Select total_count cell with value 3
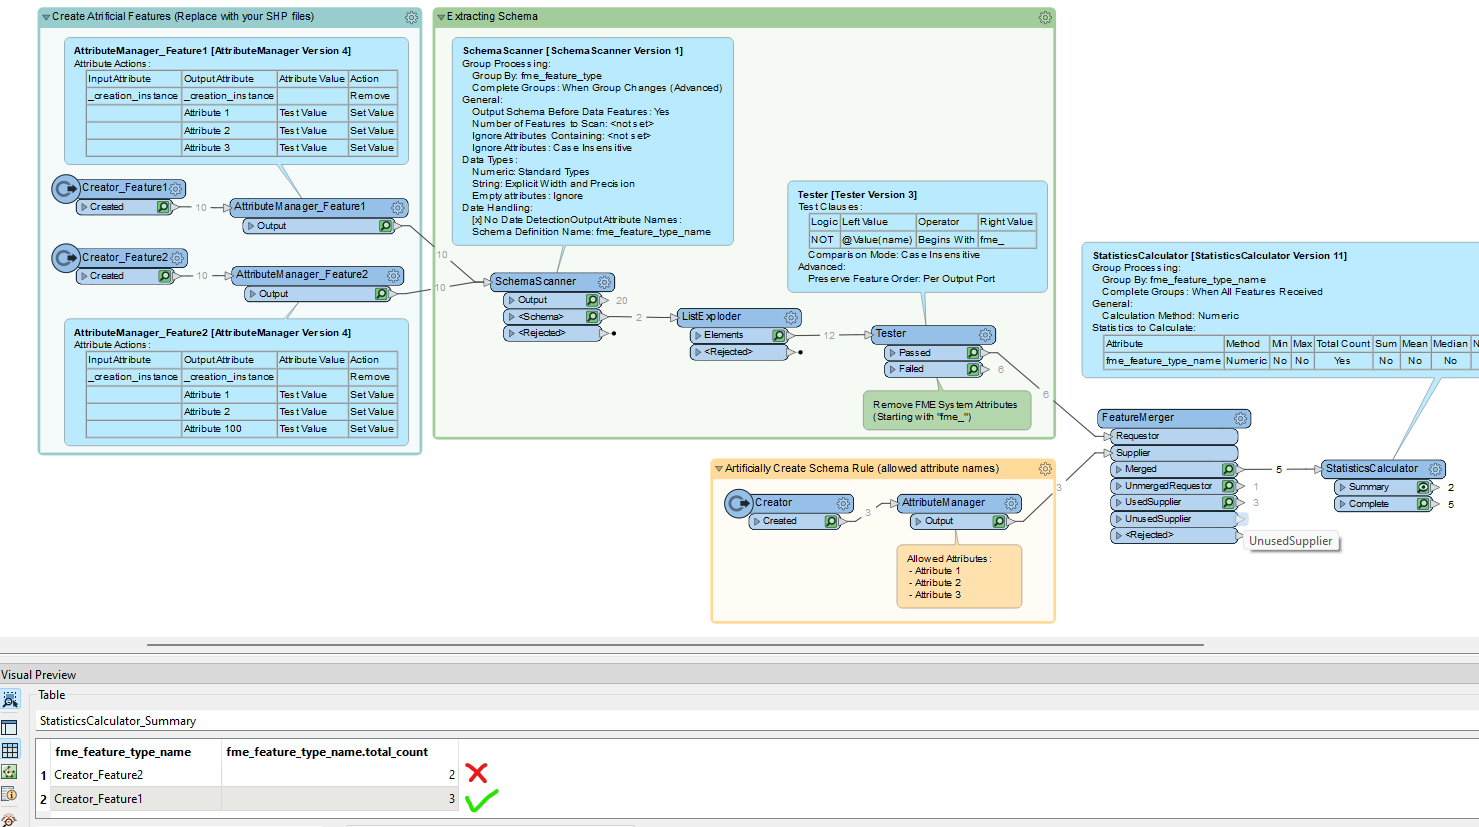 (340, 799)
